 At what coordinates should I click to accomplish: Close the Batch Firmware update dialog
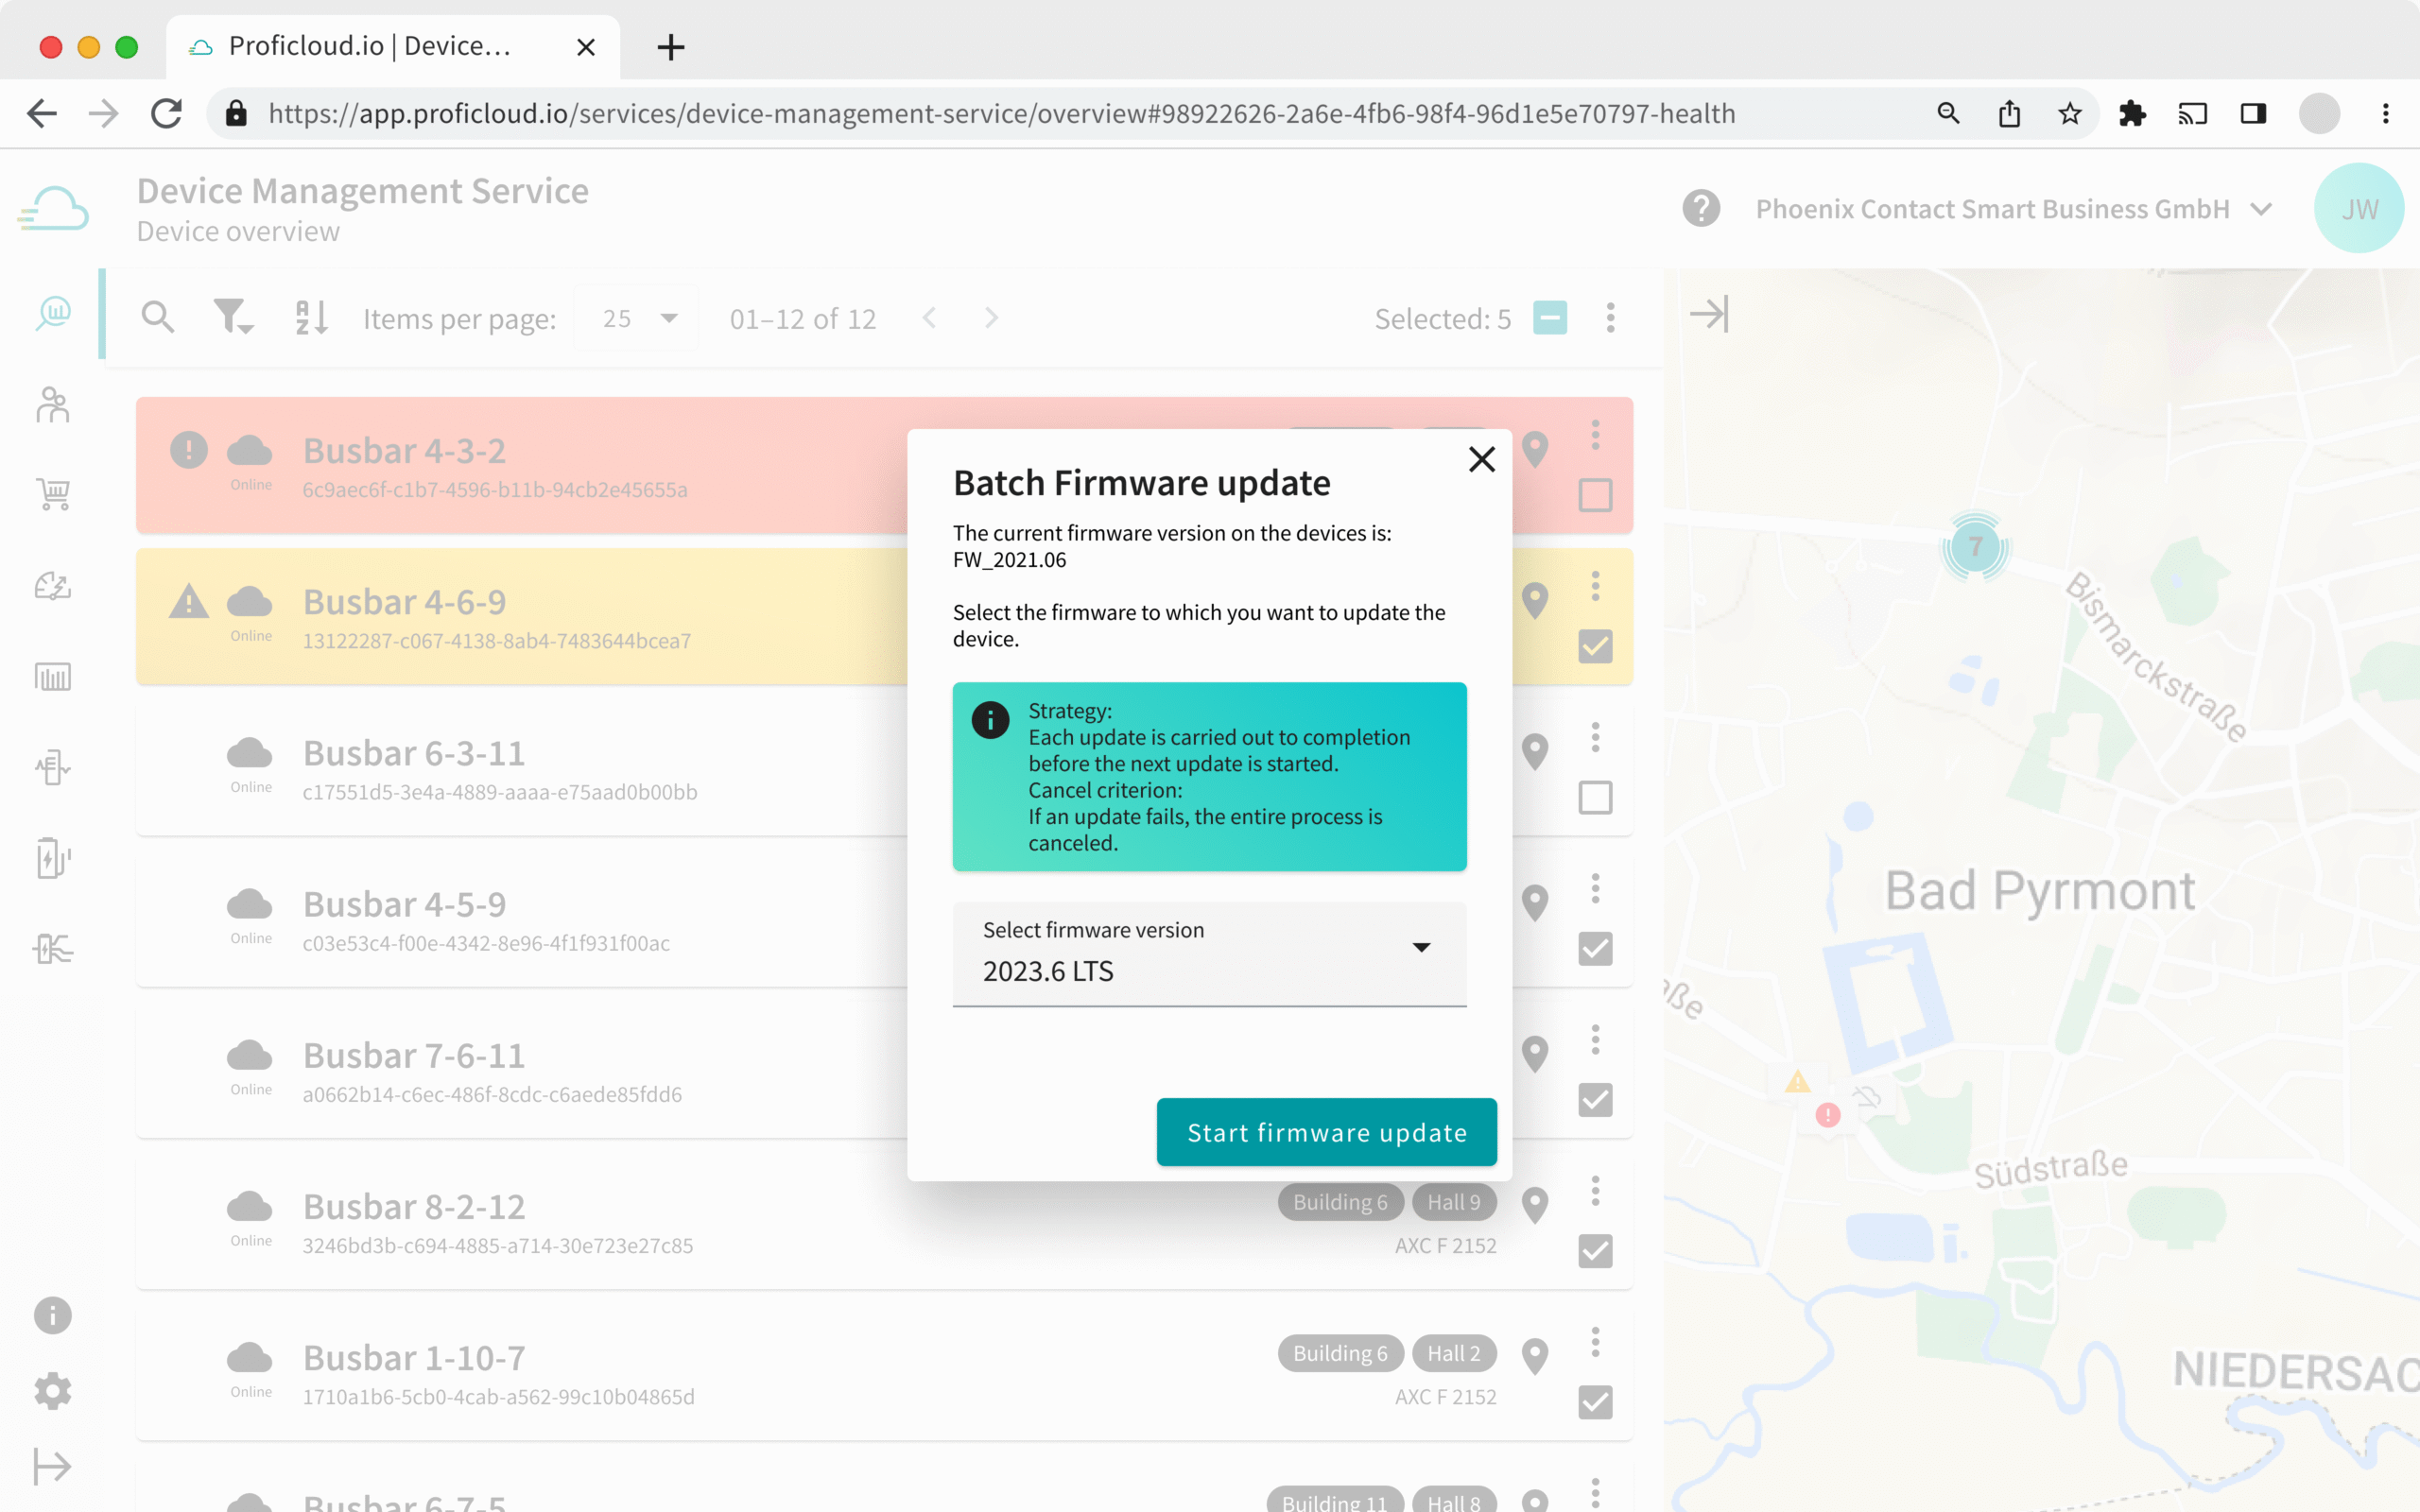click(1481, 459)
